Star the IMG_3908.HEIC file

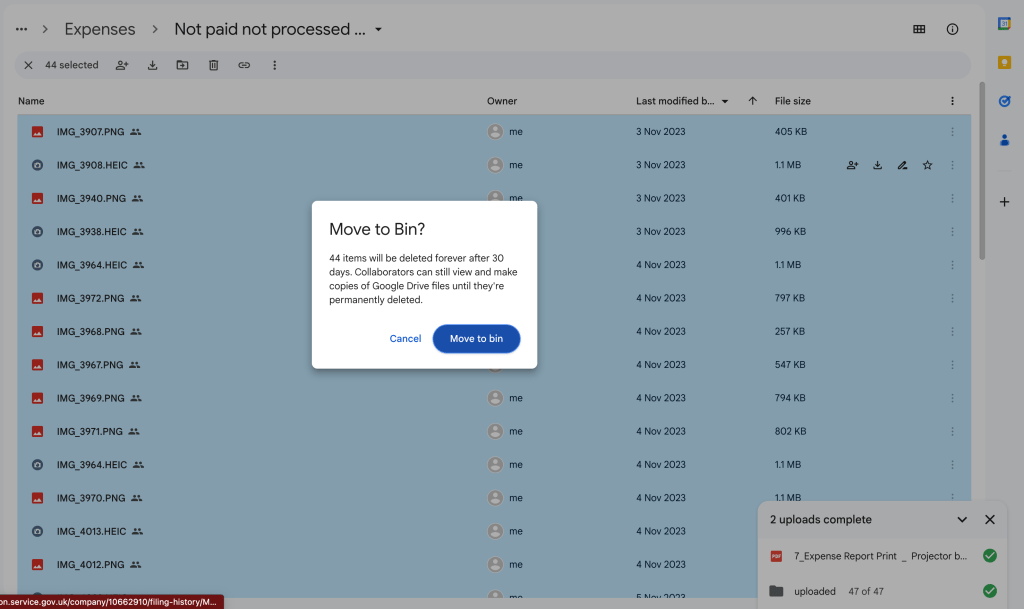click(927, 165)
